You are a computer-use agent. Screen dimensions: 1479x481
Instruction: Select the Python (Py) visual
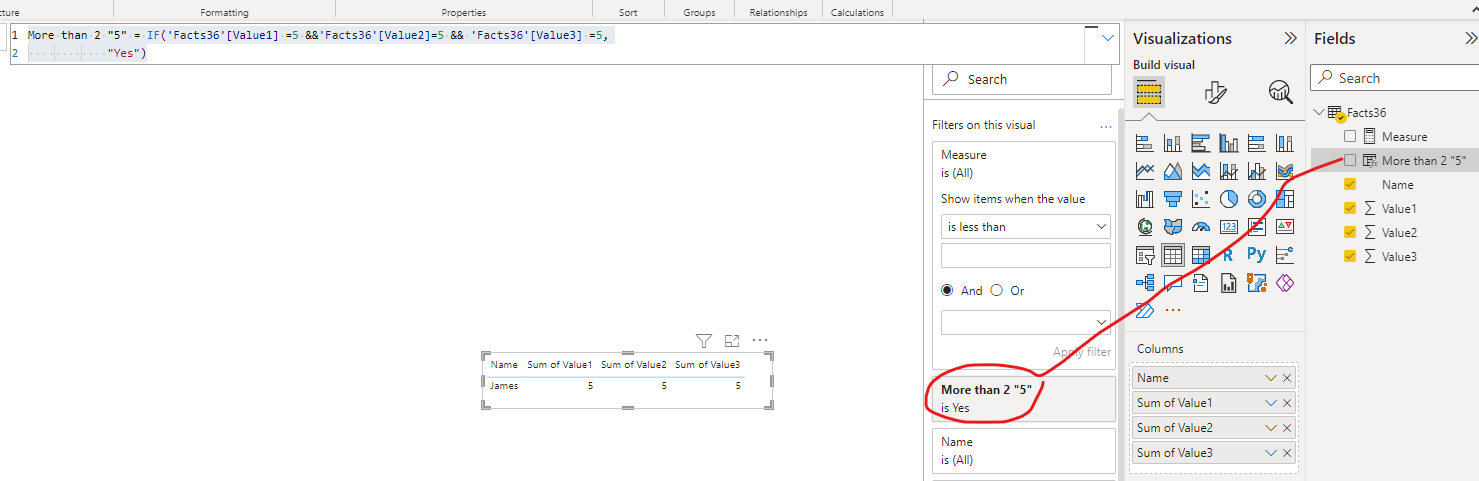coord(1257,255)
